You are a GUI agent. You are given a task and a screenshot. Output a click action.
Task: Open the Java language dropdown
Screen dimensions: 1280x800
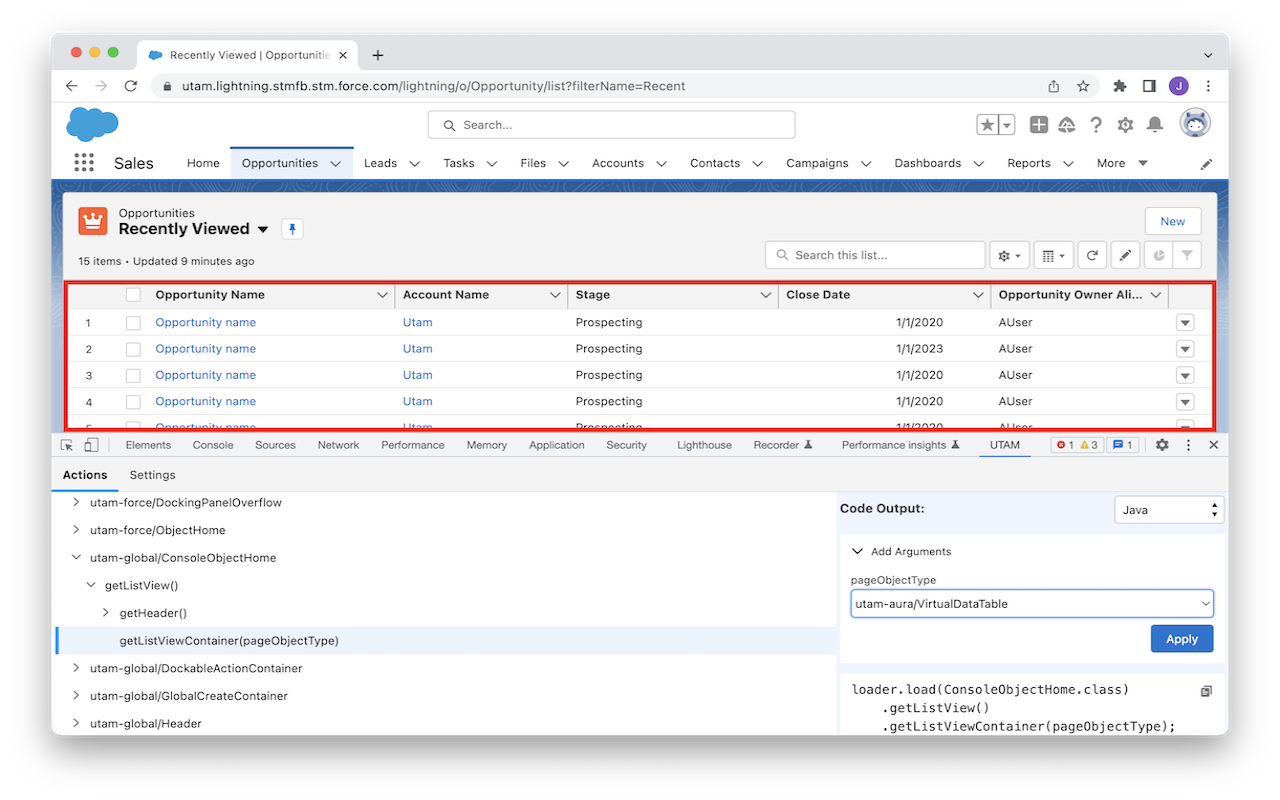[x=1168, y=510]
